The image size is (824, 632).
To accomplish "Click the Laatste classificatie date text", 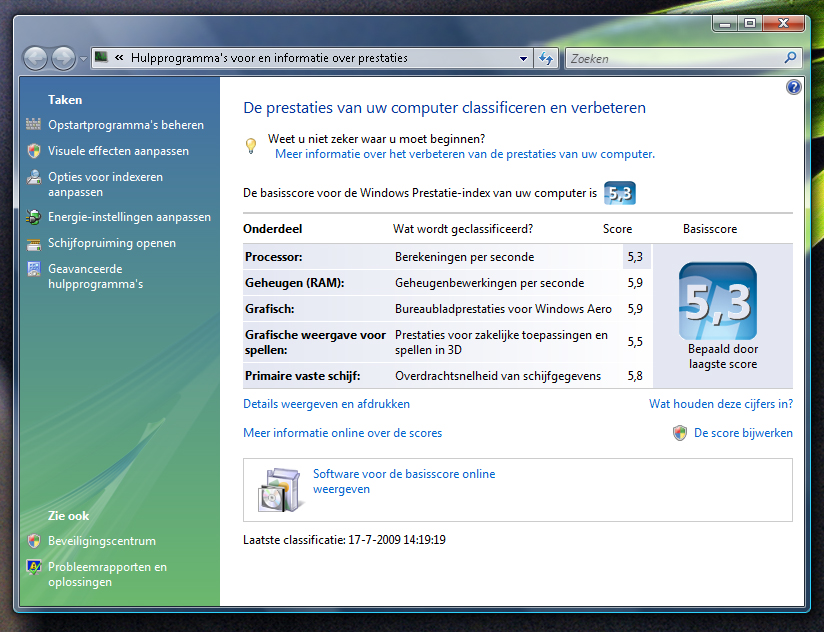I will click(x=344, y=540).
